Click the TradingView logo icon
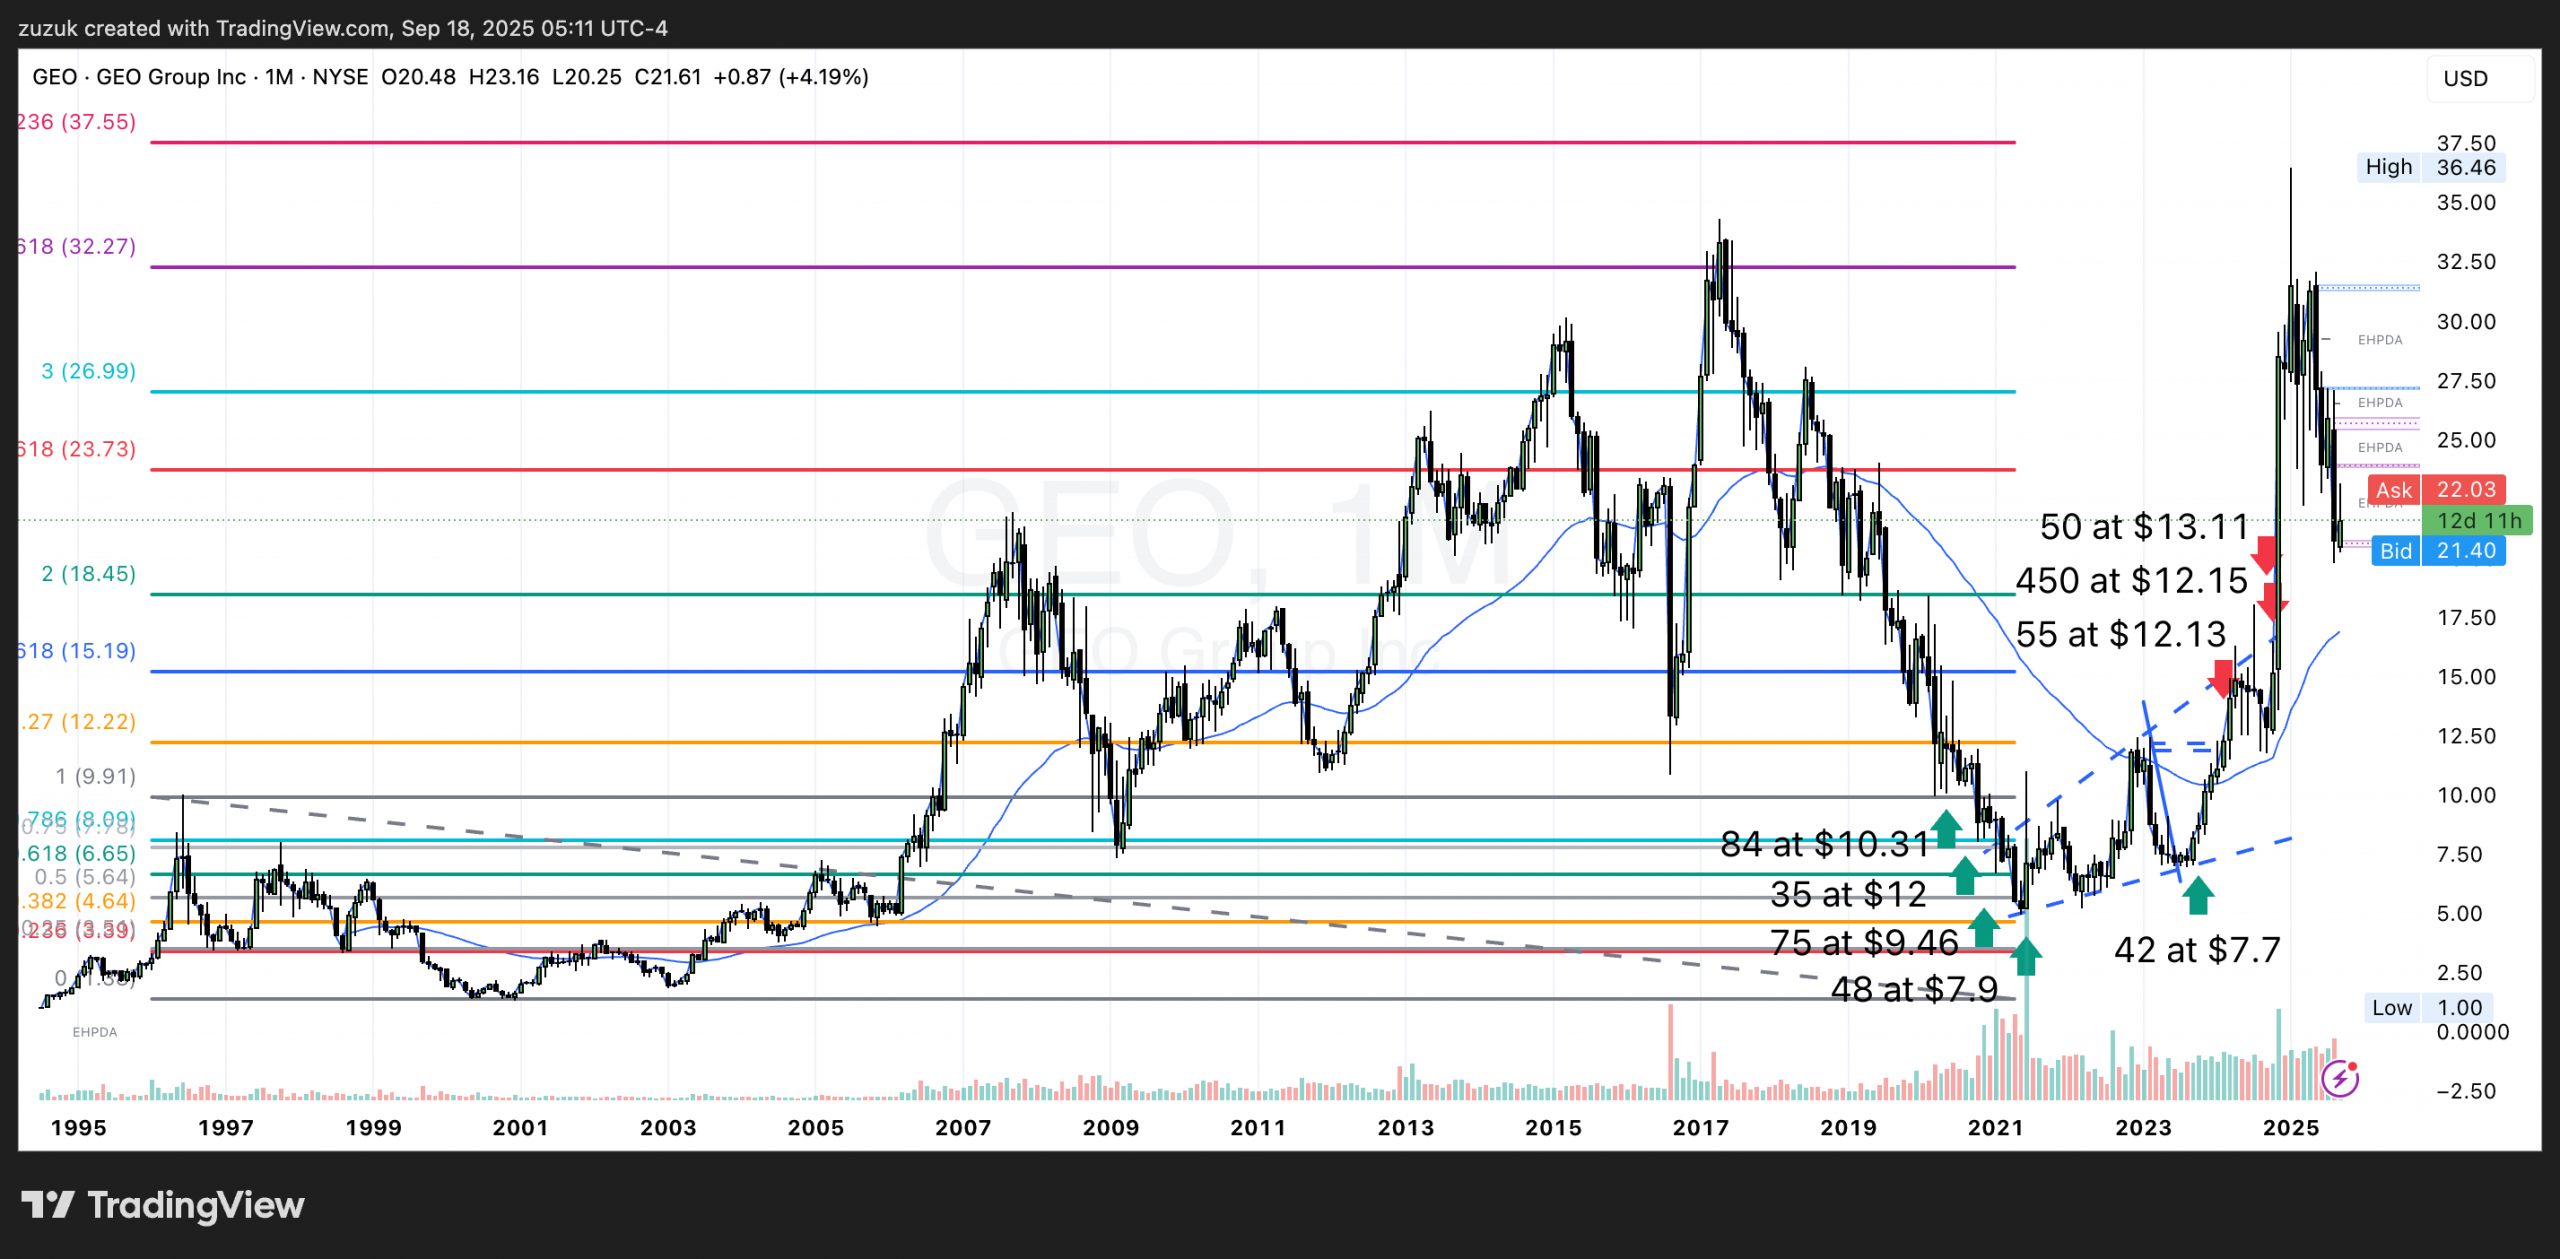2560x1259 pixels. click(48, 1204)
